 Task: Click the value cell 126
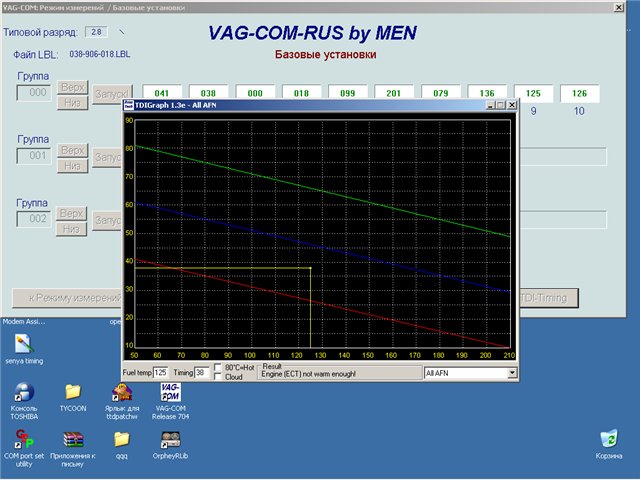[580, 93]
